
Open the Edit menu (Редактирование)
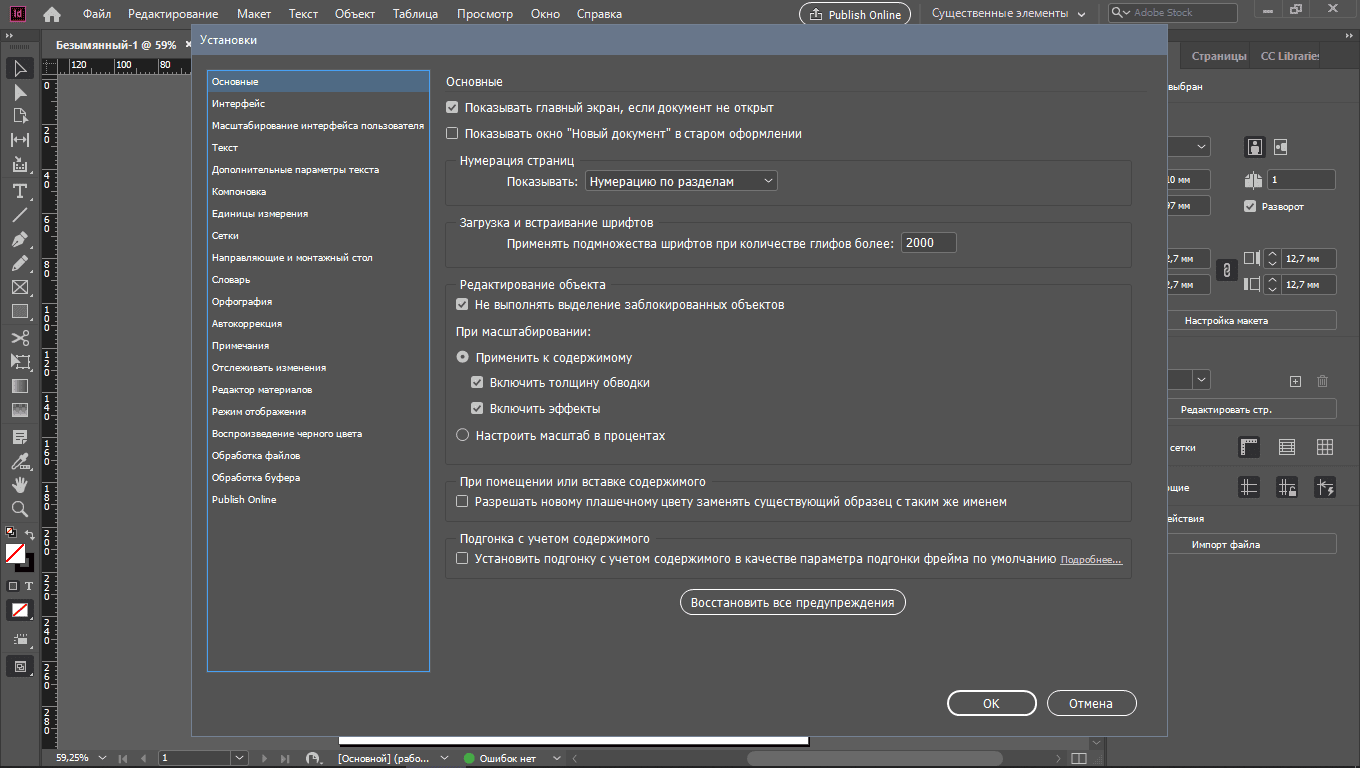[173, 14]
